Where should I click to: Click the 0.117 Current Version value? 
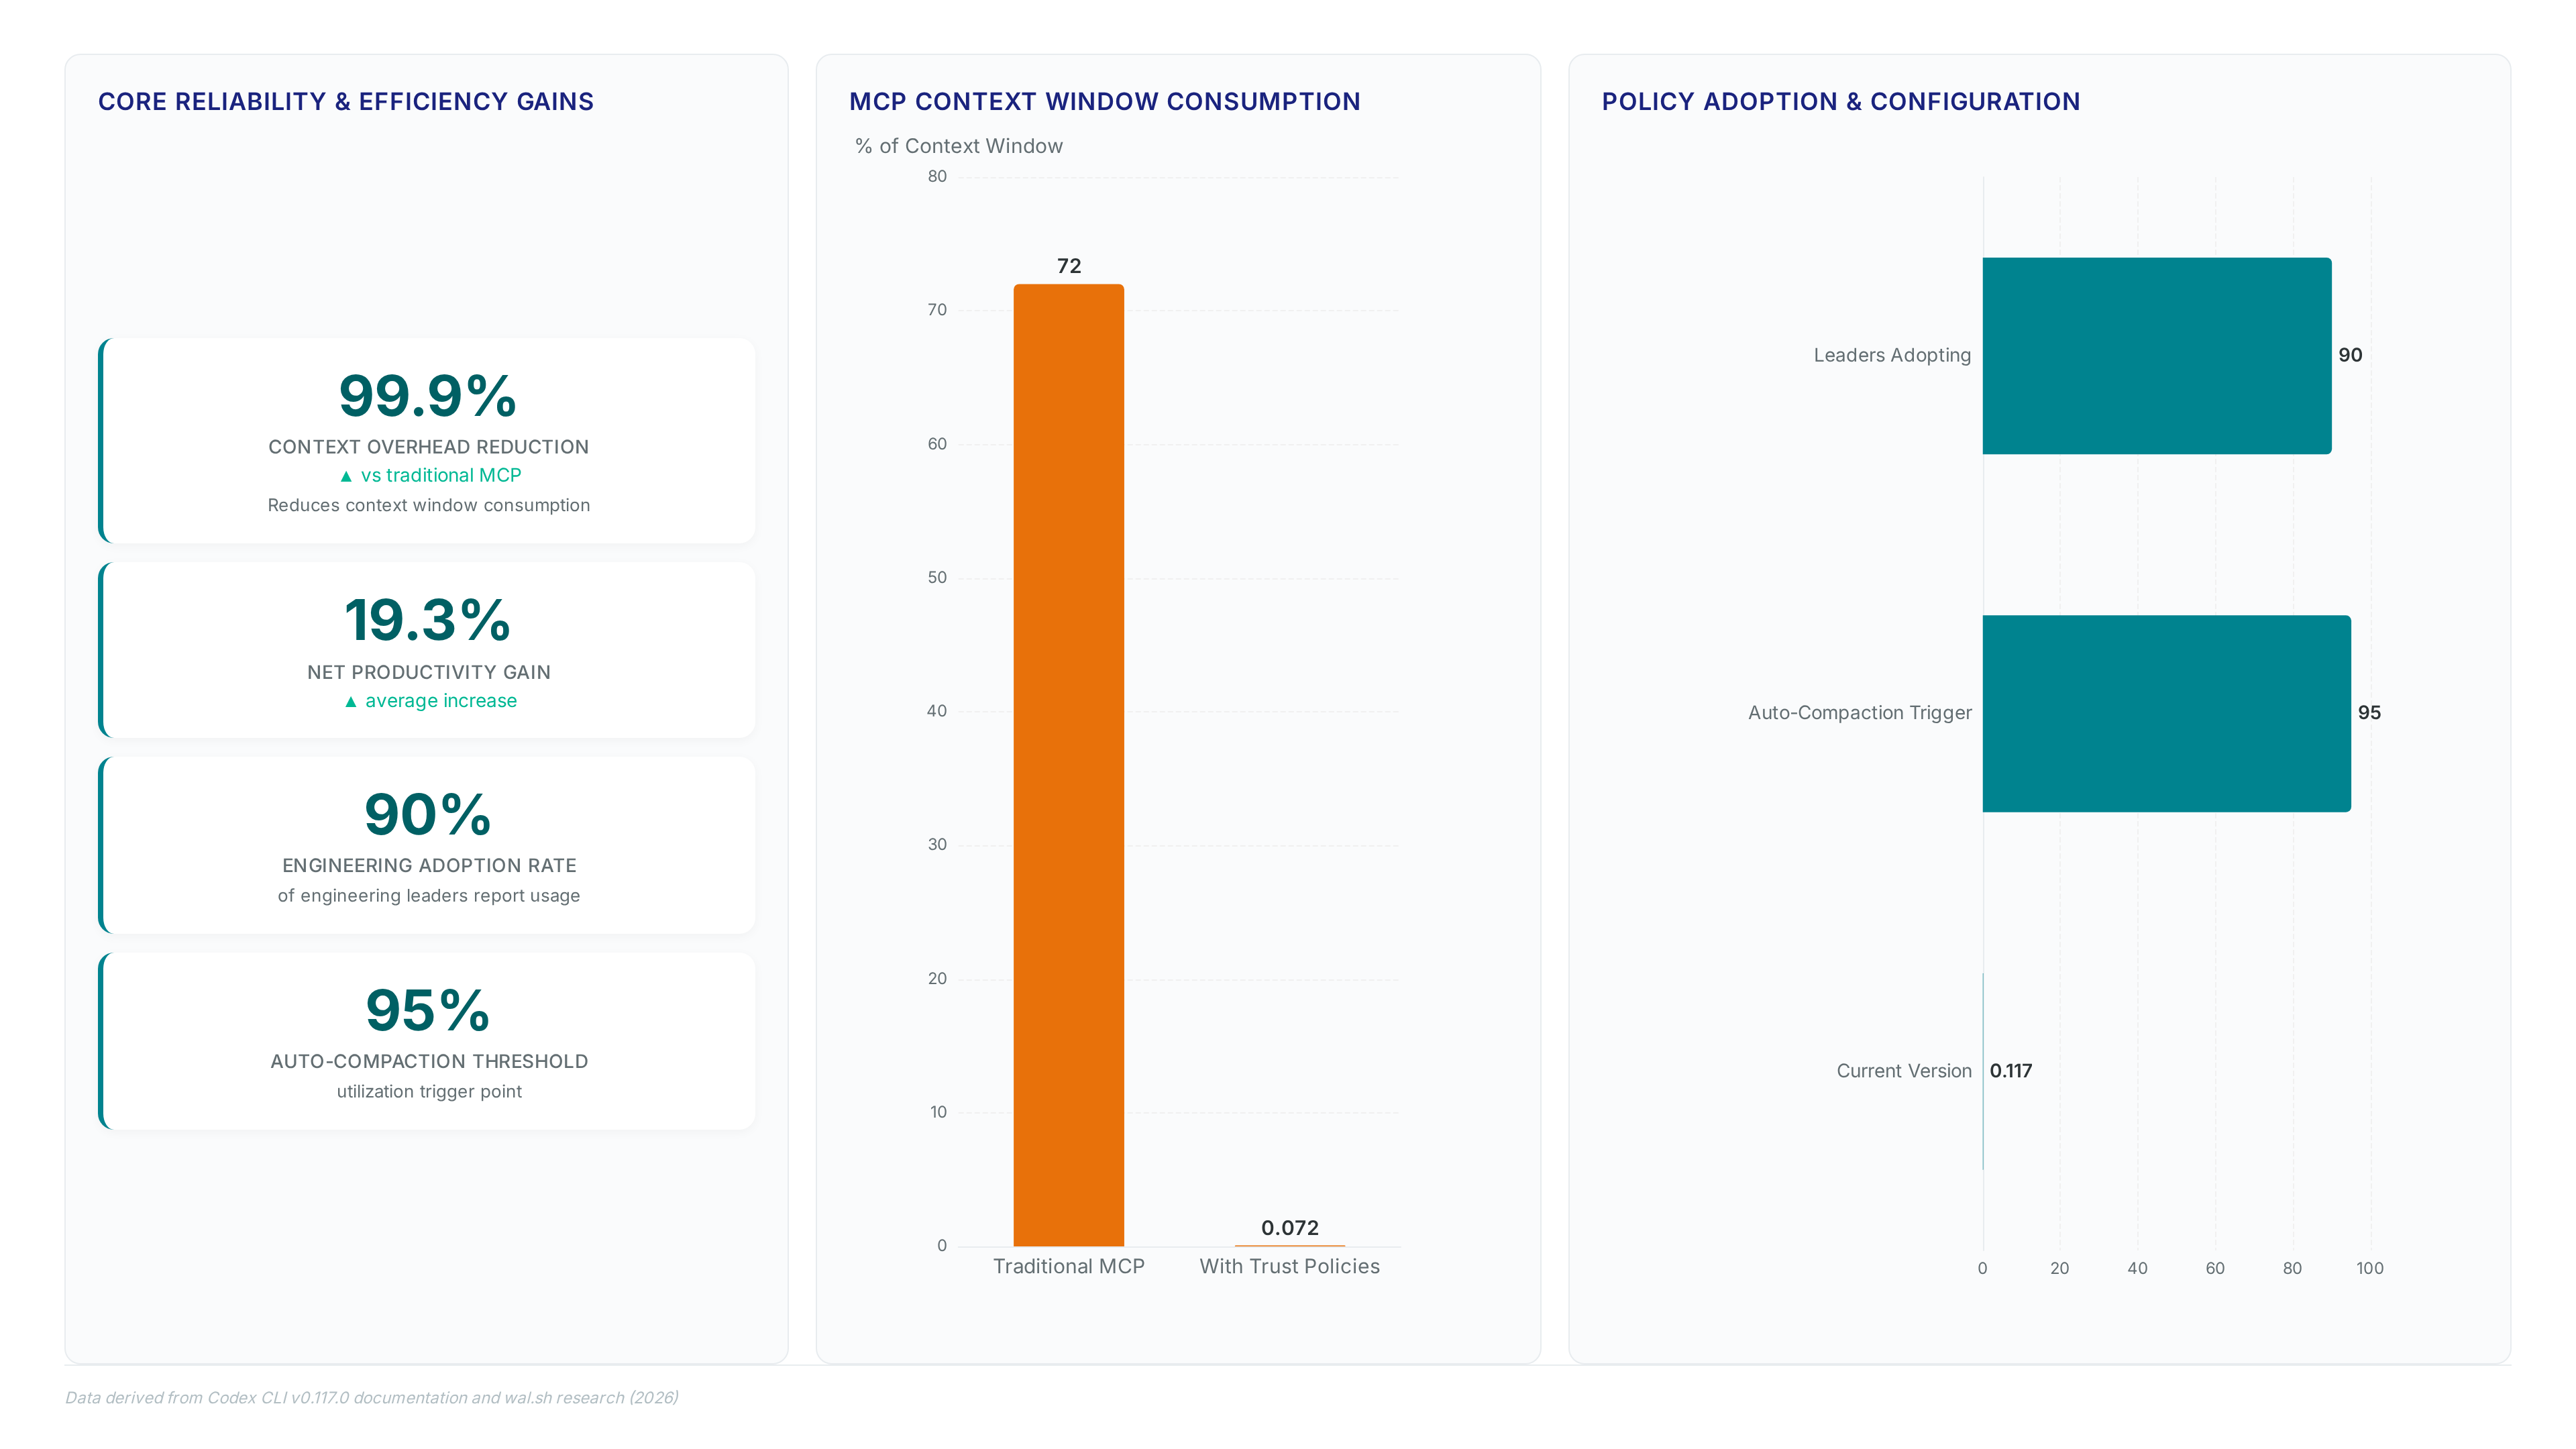(2010, 1071)
